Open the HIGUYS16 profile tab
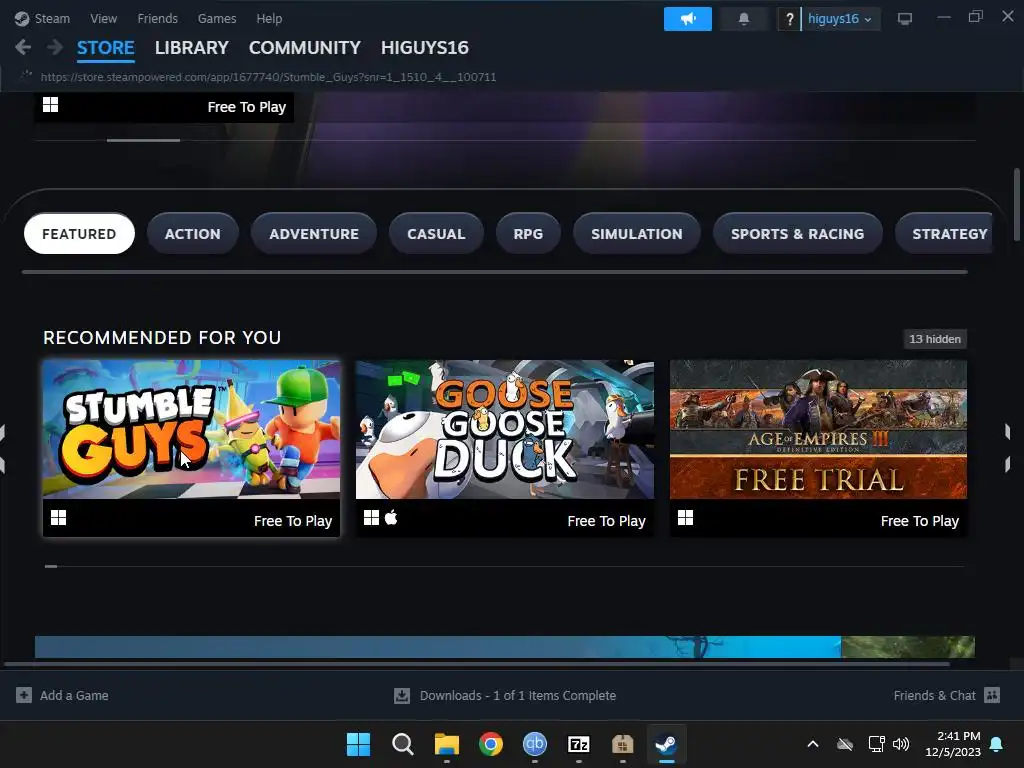The image size is (1024, 768). click(x=424, y=48)
